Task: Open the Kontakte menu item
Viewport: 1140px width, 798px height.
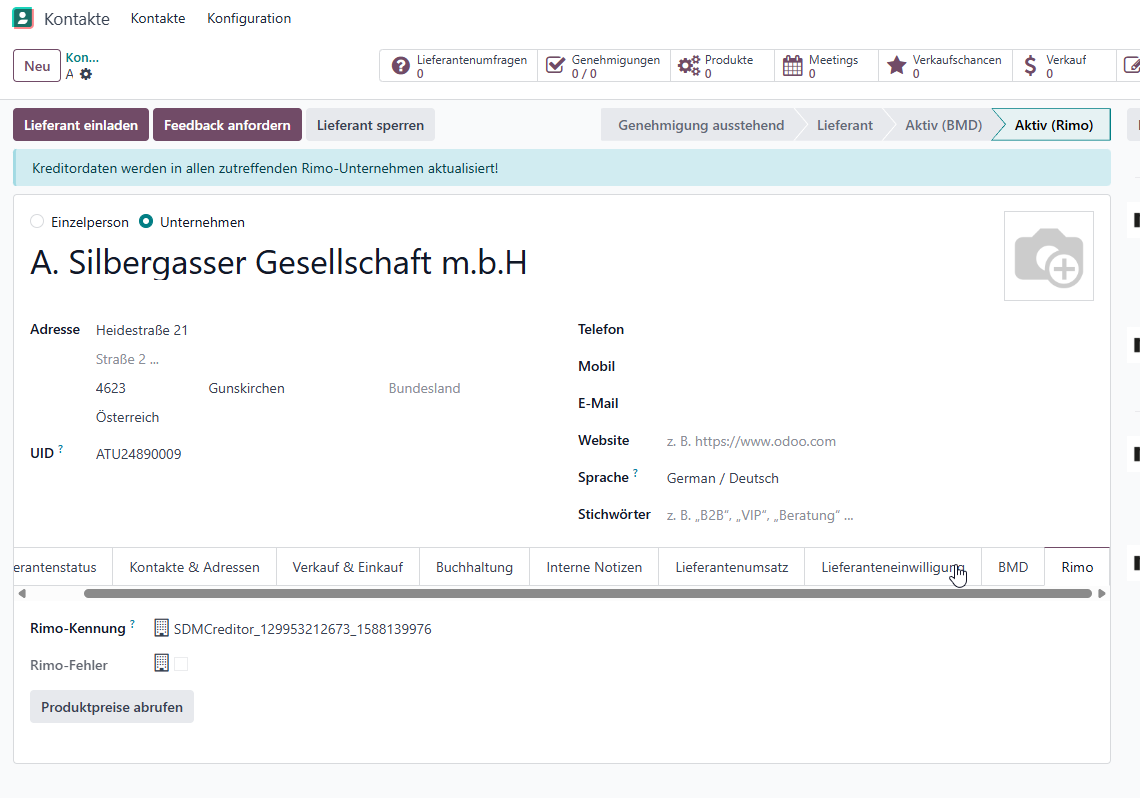Action: click(158, 18)
